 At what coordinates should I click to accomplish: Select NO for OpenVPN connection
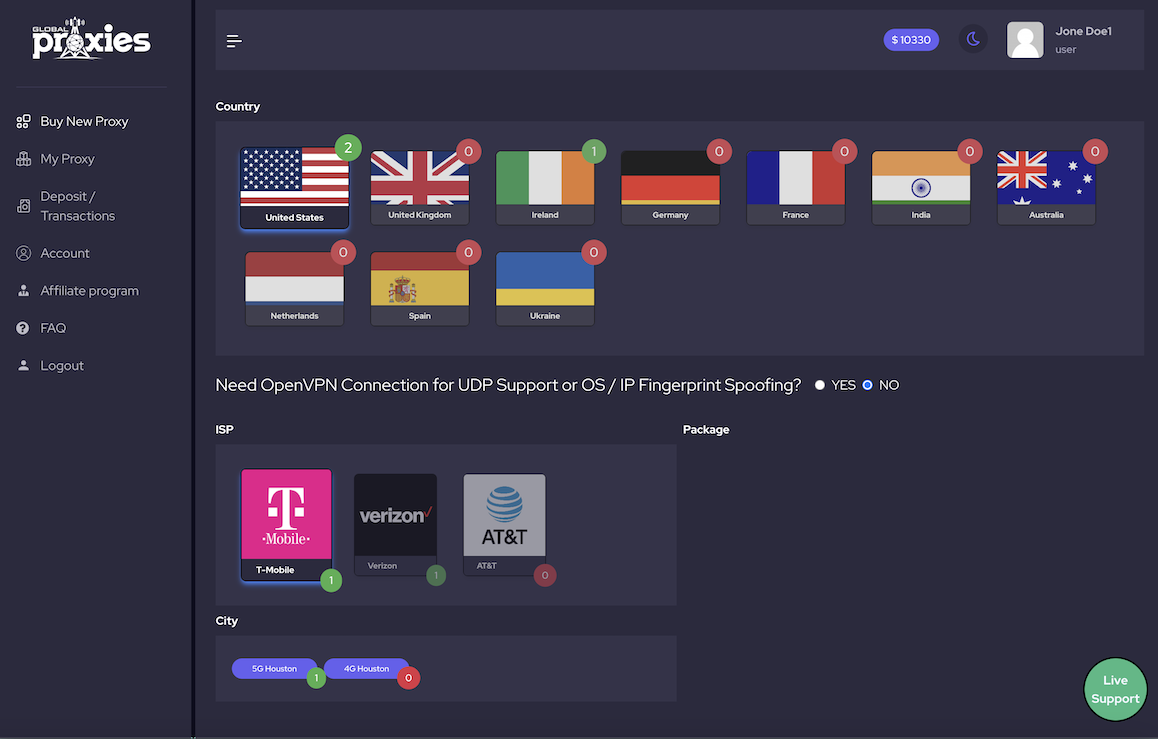[868, 385]
